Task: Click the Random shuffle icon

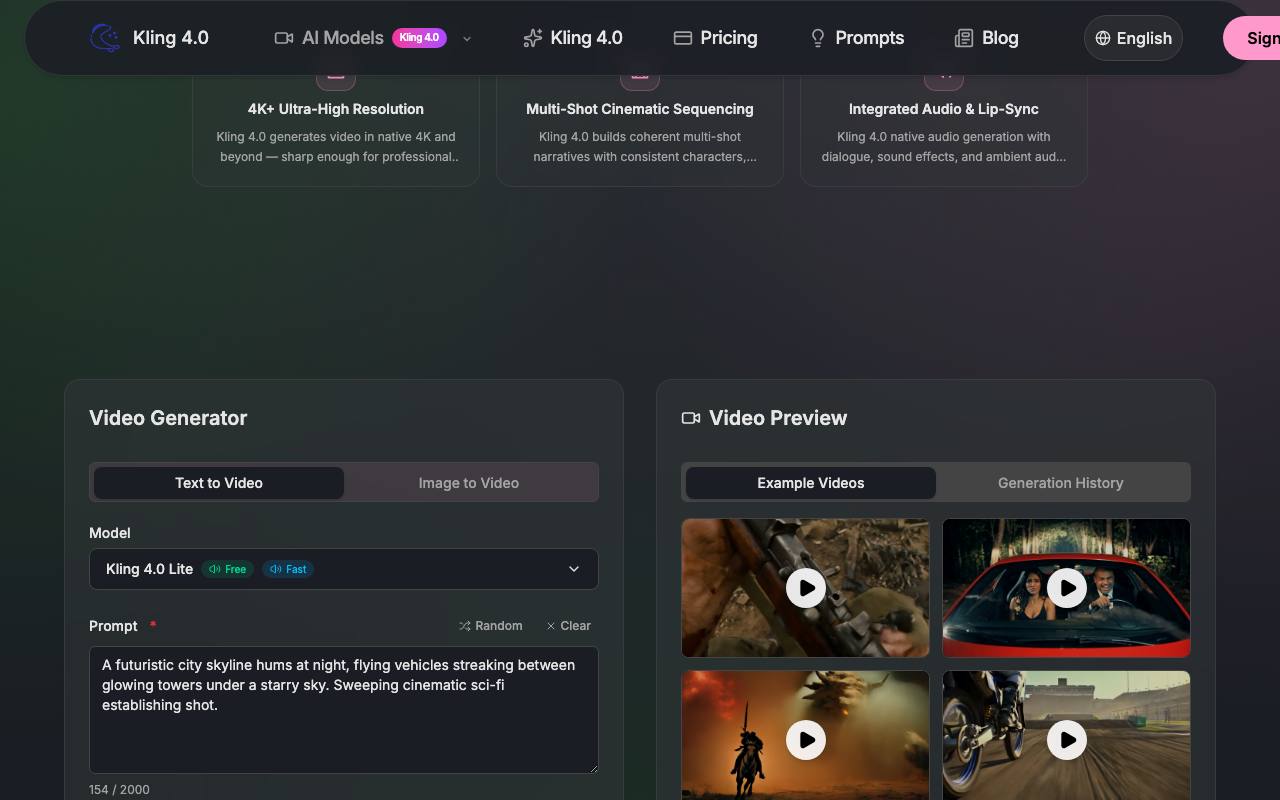Action: 465,626
